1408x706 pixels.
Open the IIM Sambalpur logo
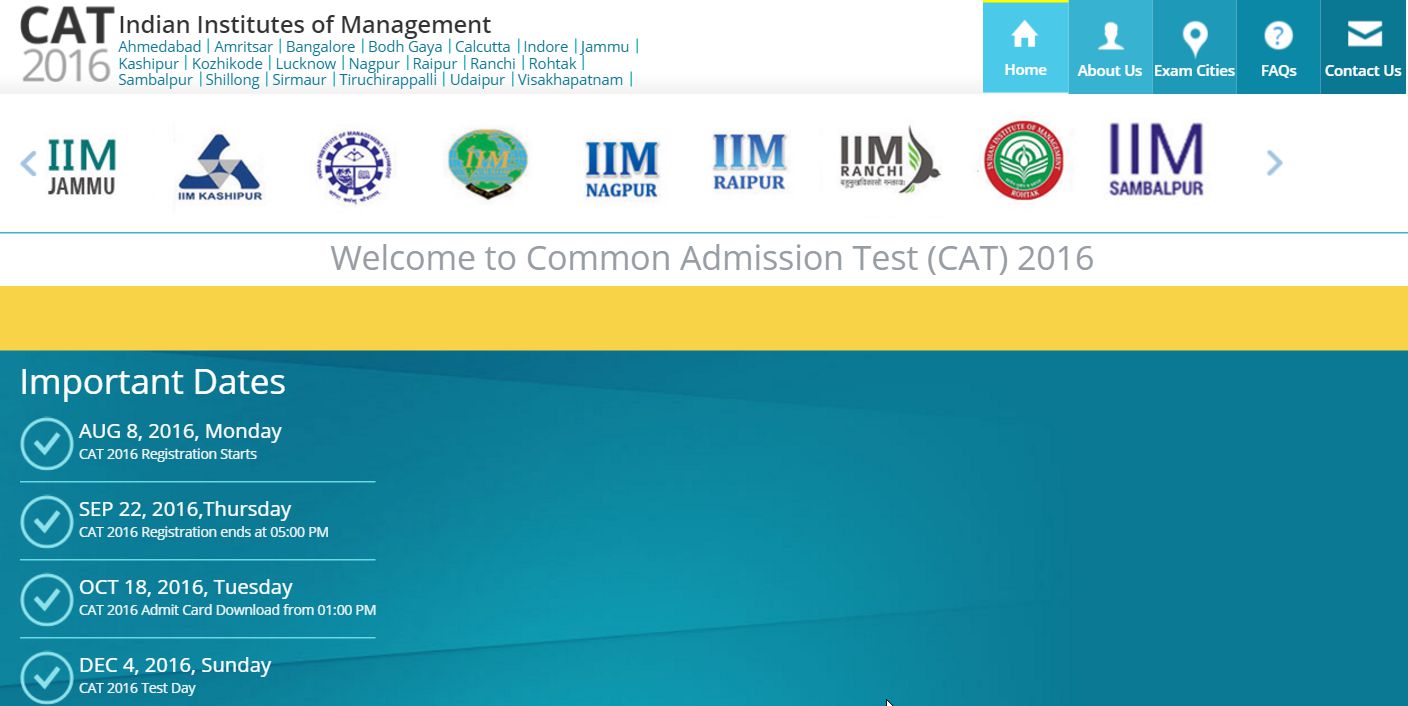point(1156,160)
